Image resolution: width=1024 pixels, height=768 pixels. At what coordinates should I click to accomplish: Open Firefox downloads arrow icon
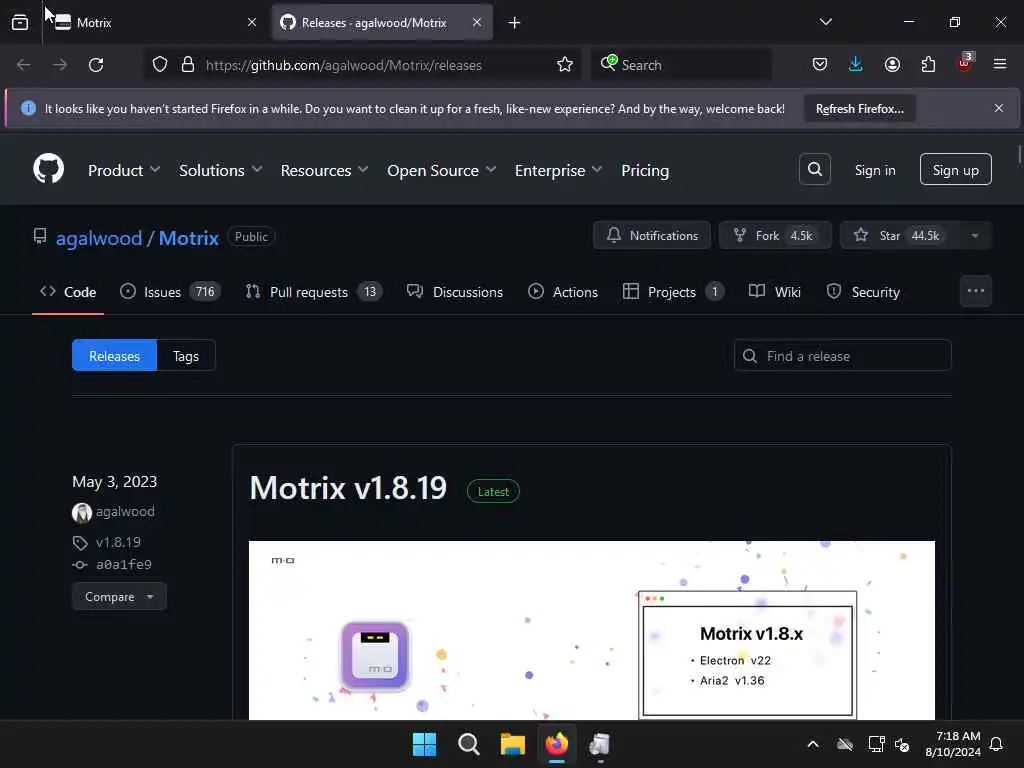[856, 64]
